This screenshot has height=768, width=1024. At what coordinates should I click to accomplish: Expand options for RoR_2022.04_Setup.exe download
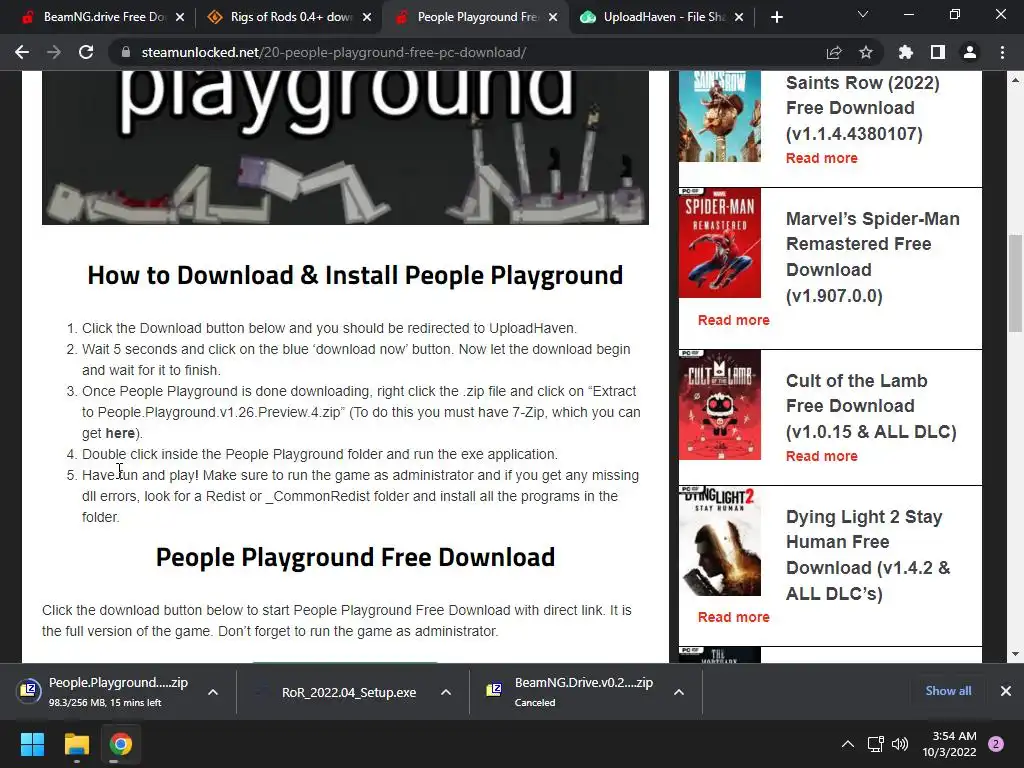[445, 692]
